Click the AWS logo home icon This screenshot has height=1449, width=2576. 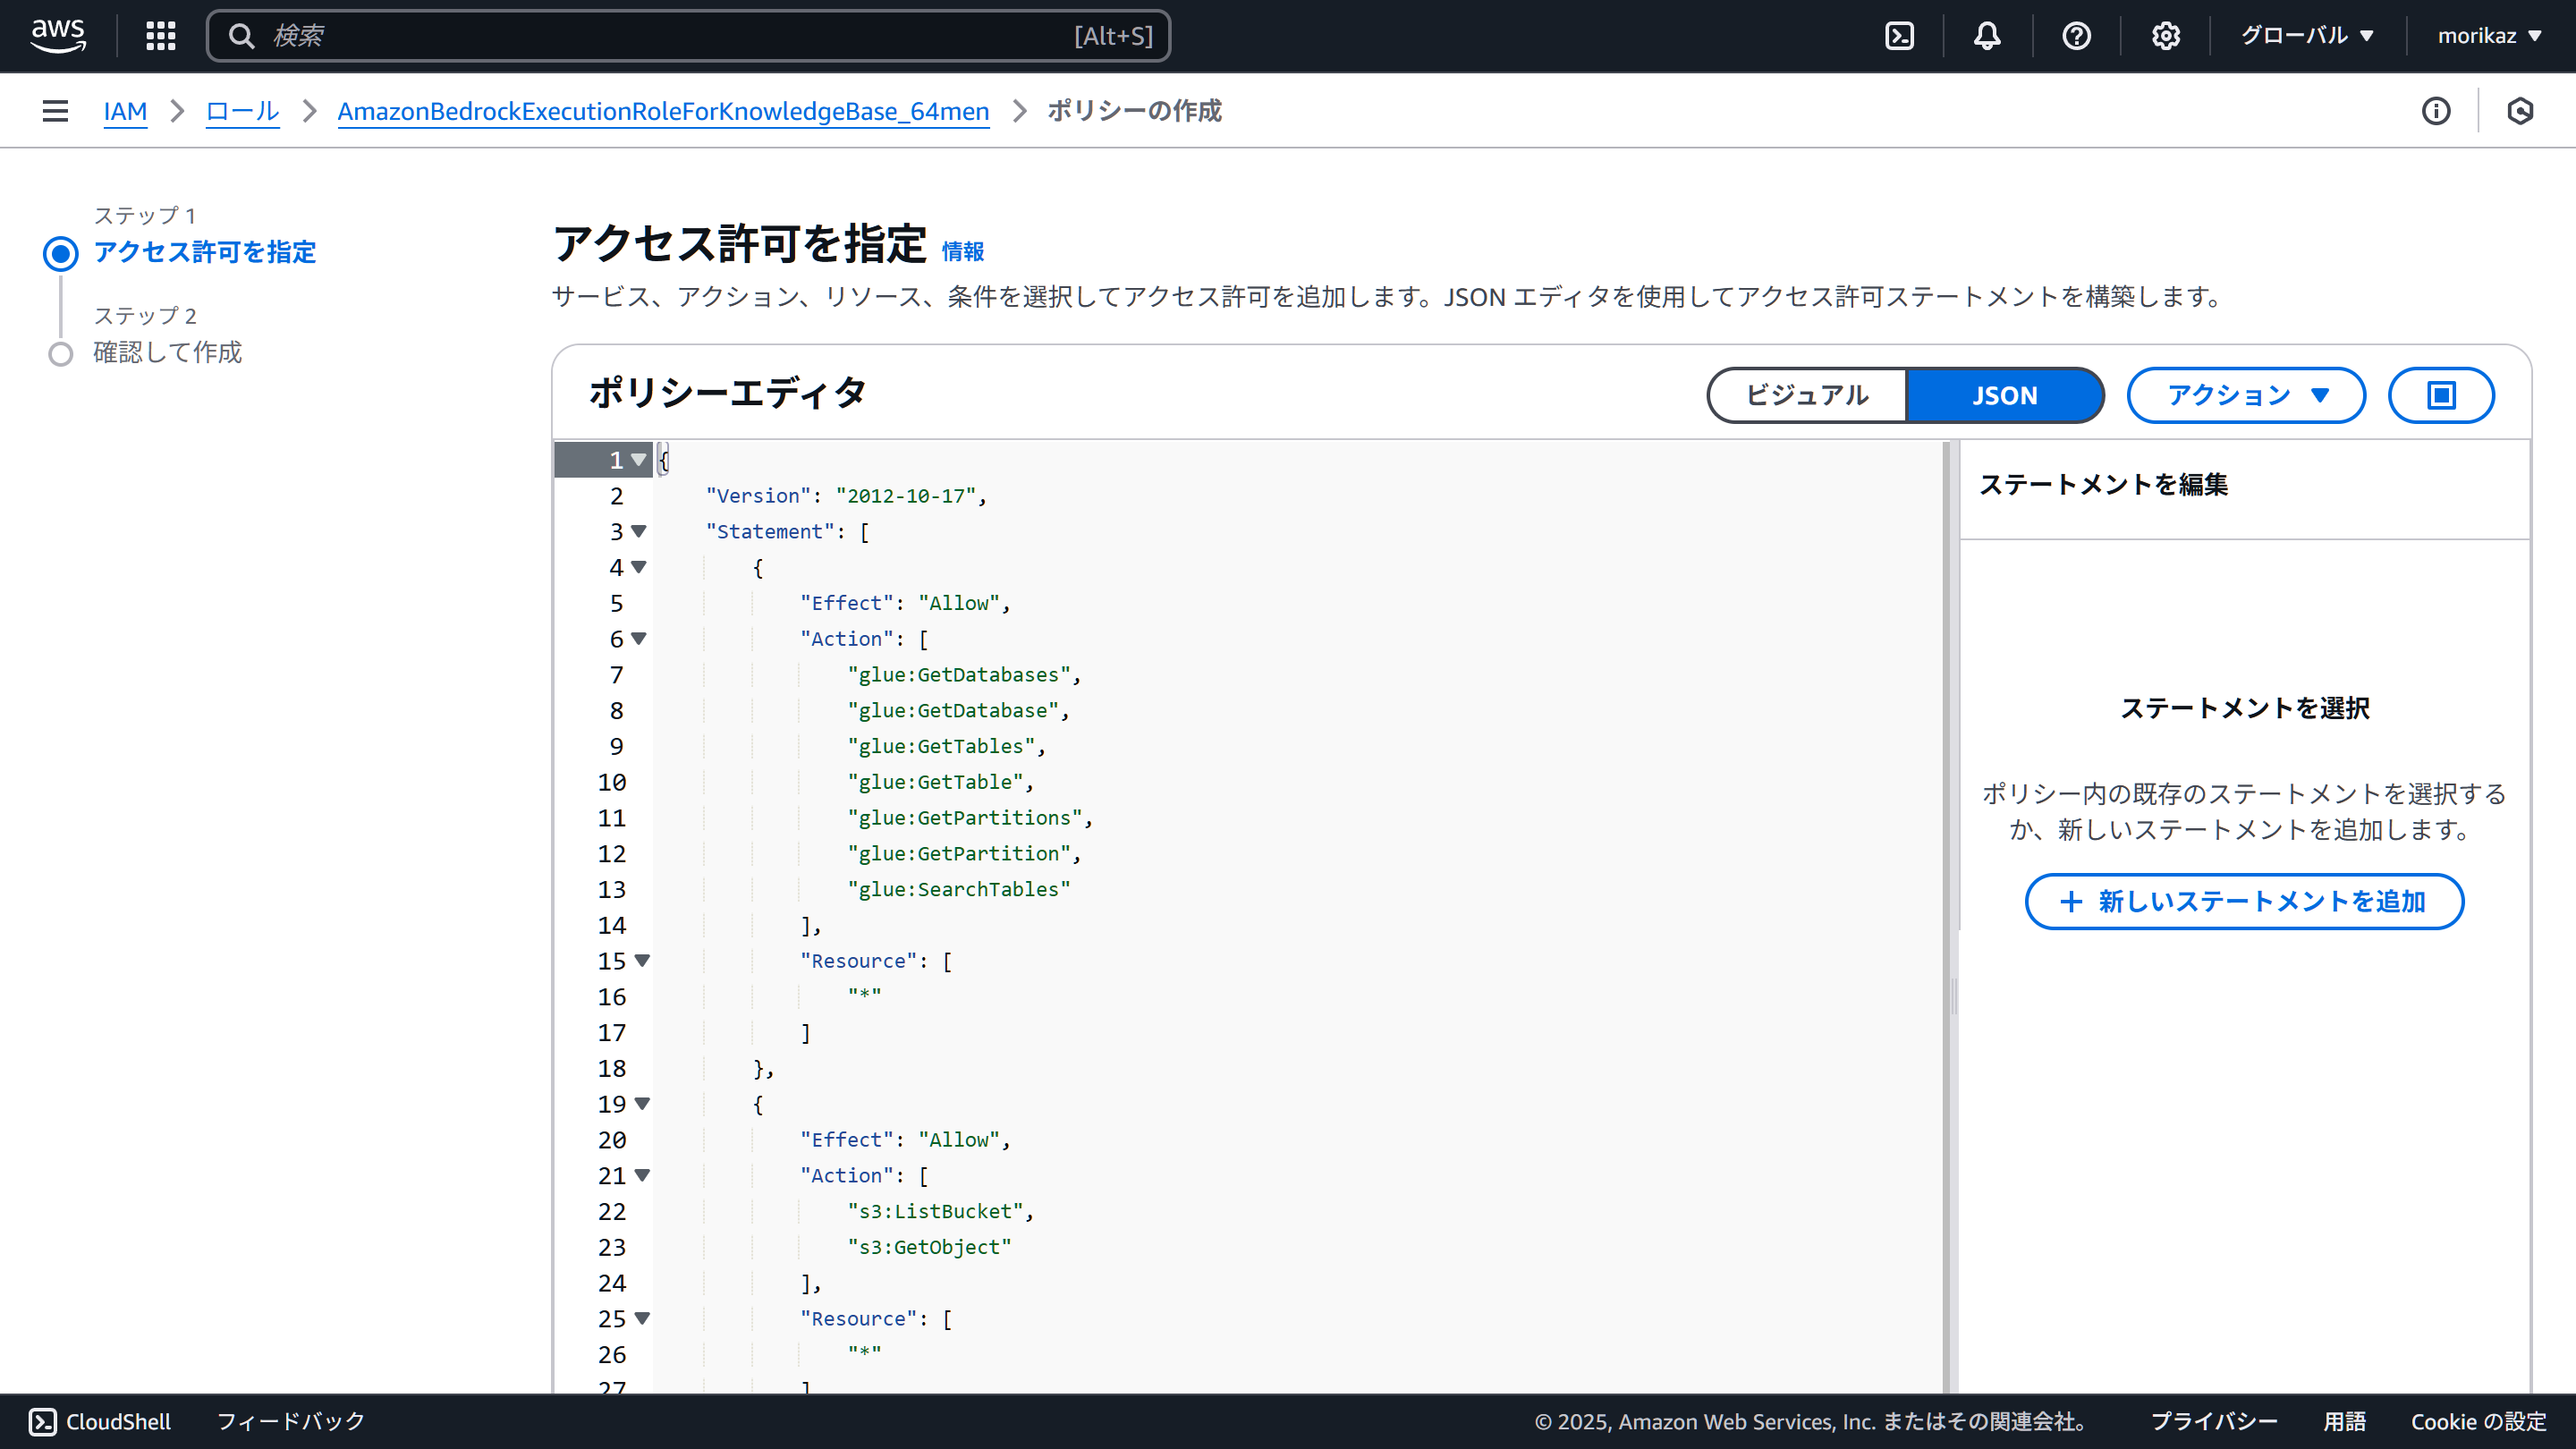58,36
